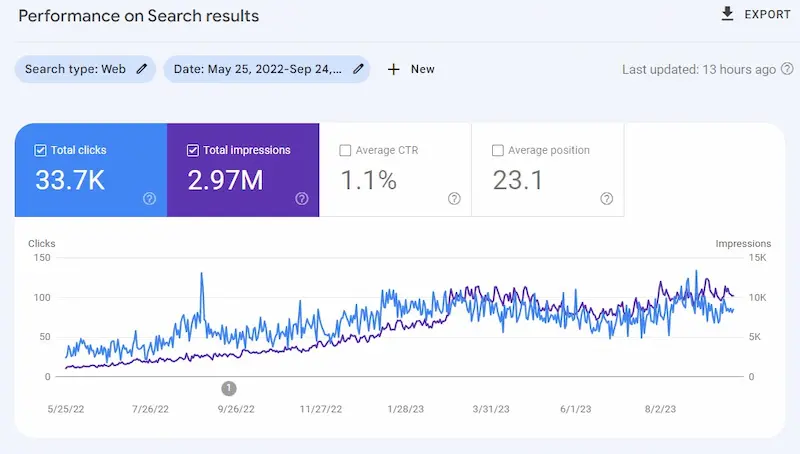Open the Date range filter chip
The width and height of the screenshot is (800, 454).
[x=257, y=69]
